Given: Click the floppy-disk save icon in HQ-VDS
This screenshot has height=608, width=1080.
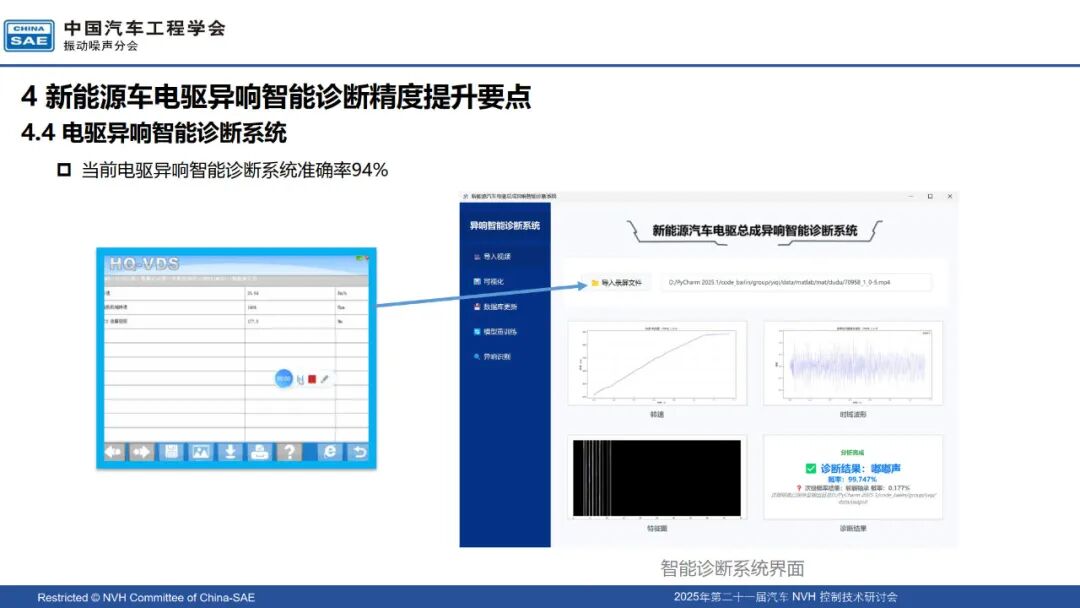Looking at the screenshot, I should coord(171,452).
